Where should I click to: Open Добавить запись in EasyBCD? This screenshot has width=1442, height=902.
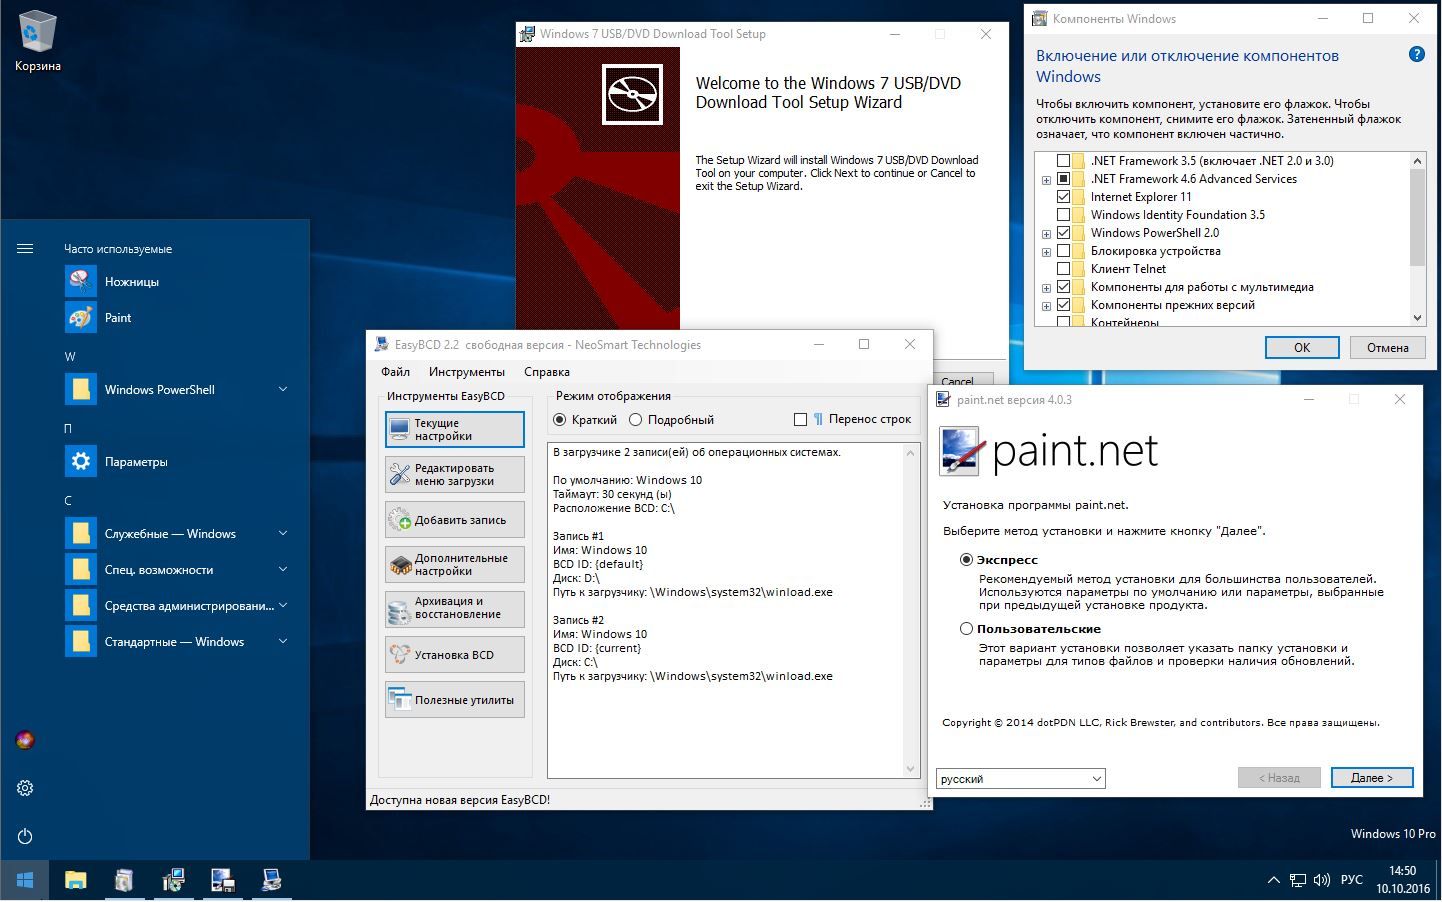[455, 520]
